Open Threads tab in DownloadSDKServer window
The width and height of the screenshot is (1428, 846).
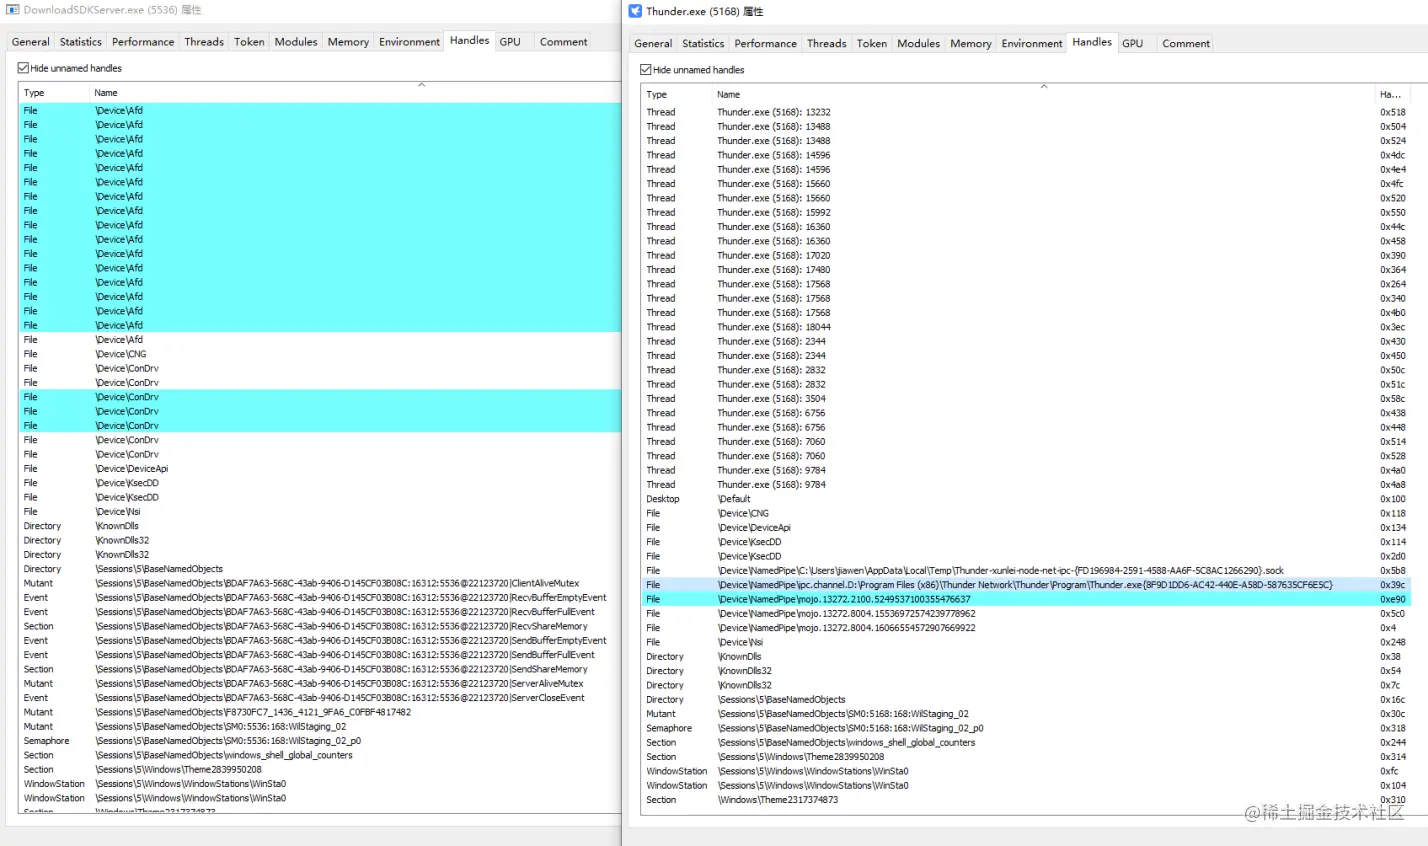tap(204, 42)
